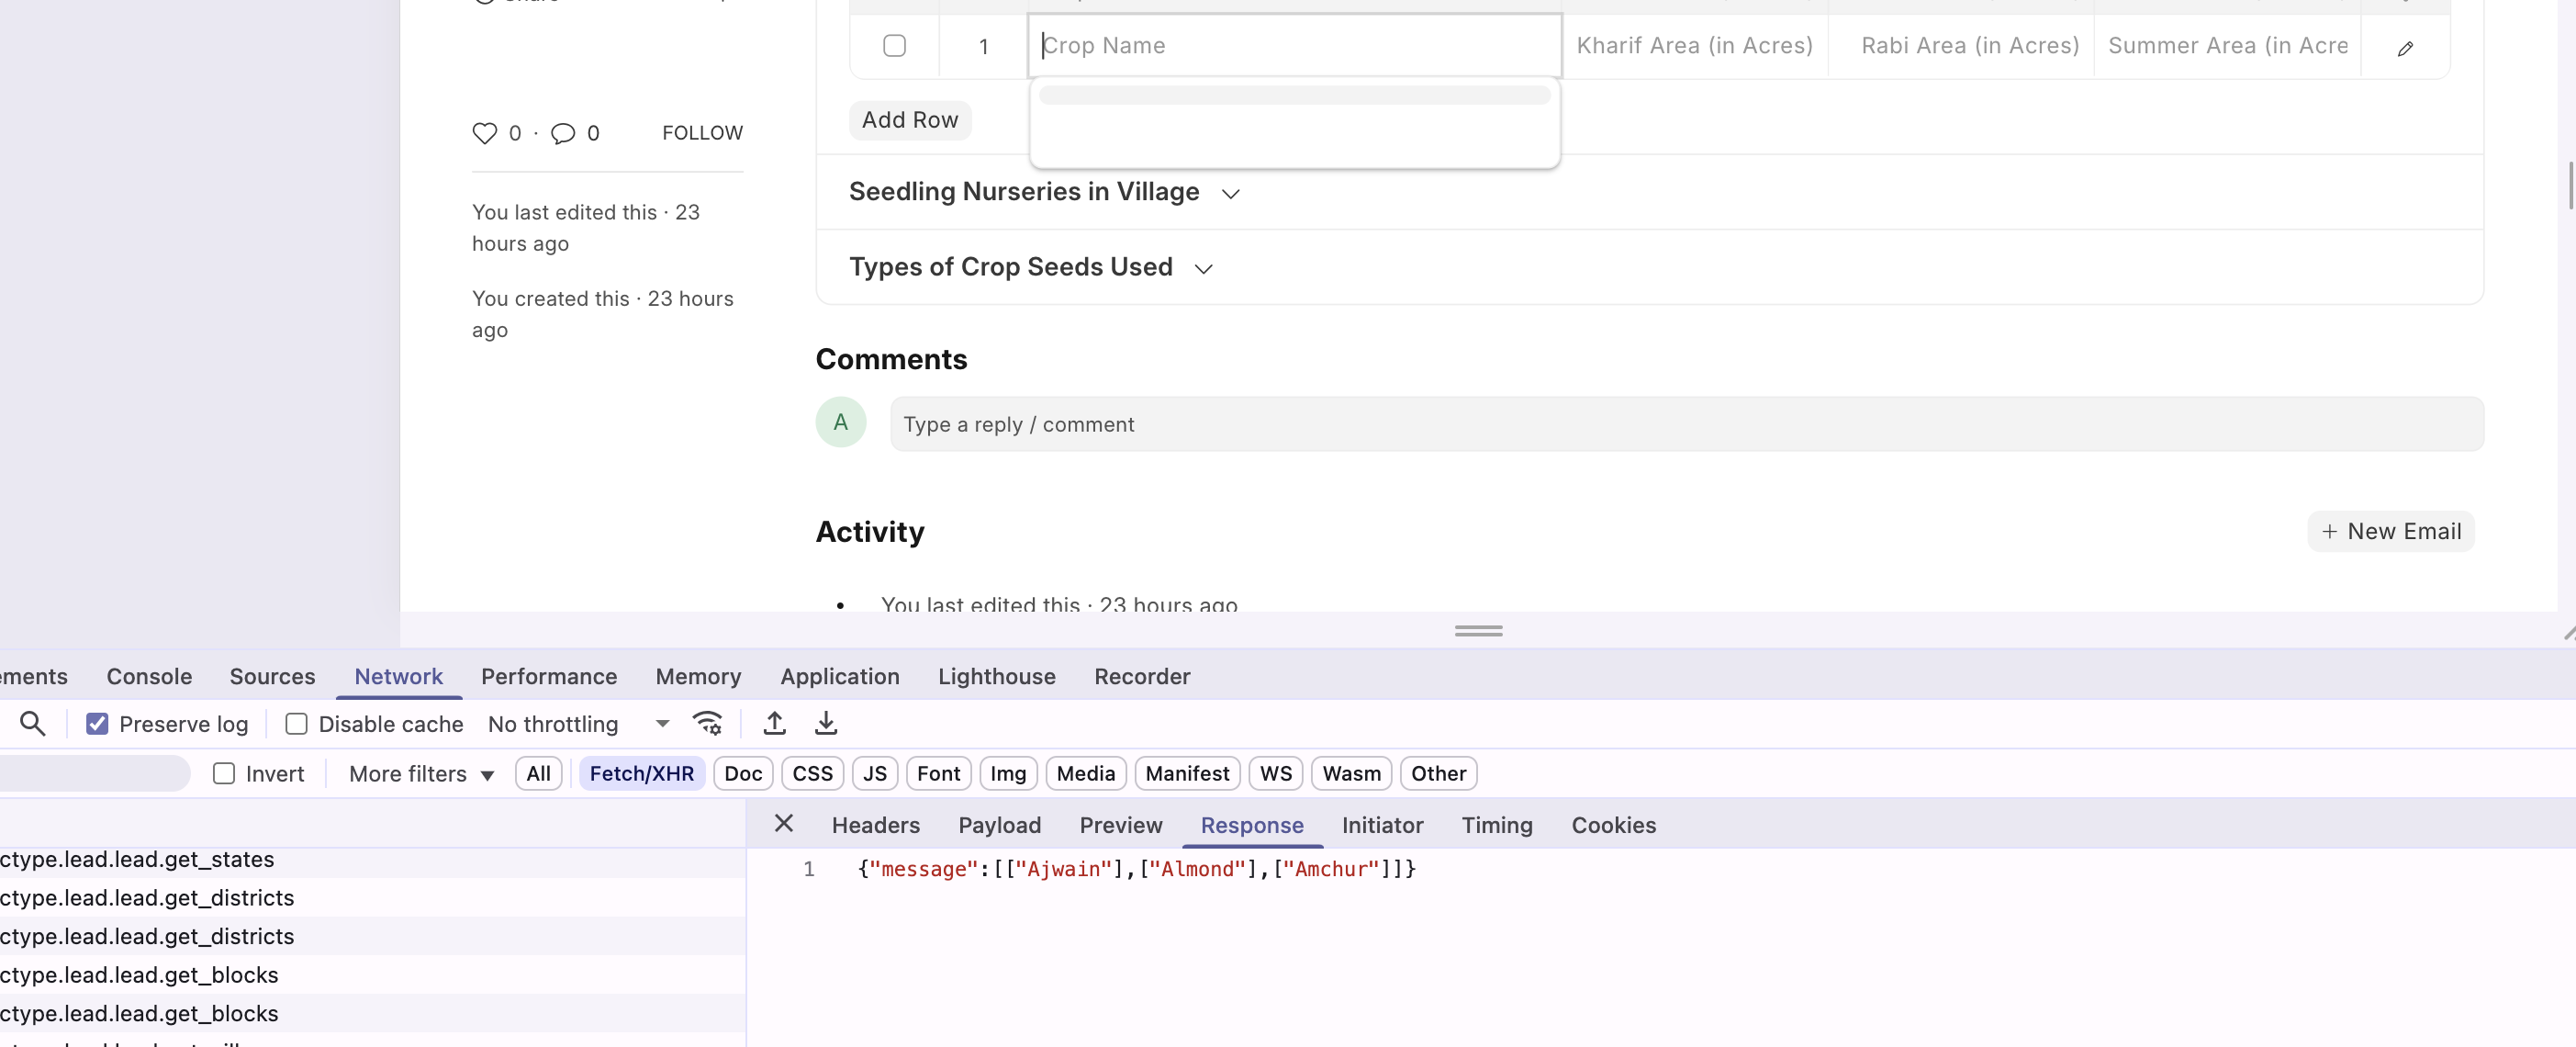Click the DevTools filter text box
The height and width of the screenshot is (1047, 2576).
pyautogui.click(x=93, y=773)
